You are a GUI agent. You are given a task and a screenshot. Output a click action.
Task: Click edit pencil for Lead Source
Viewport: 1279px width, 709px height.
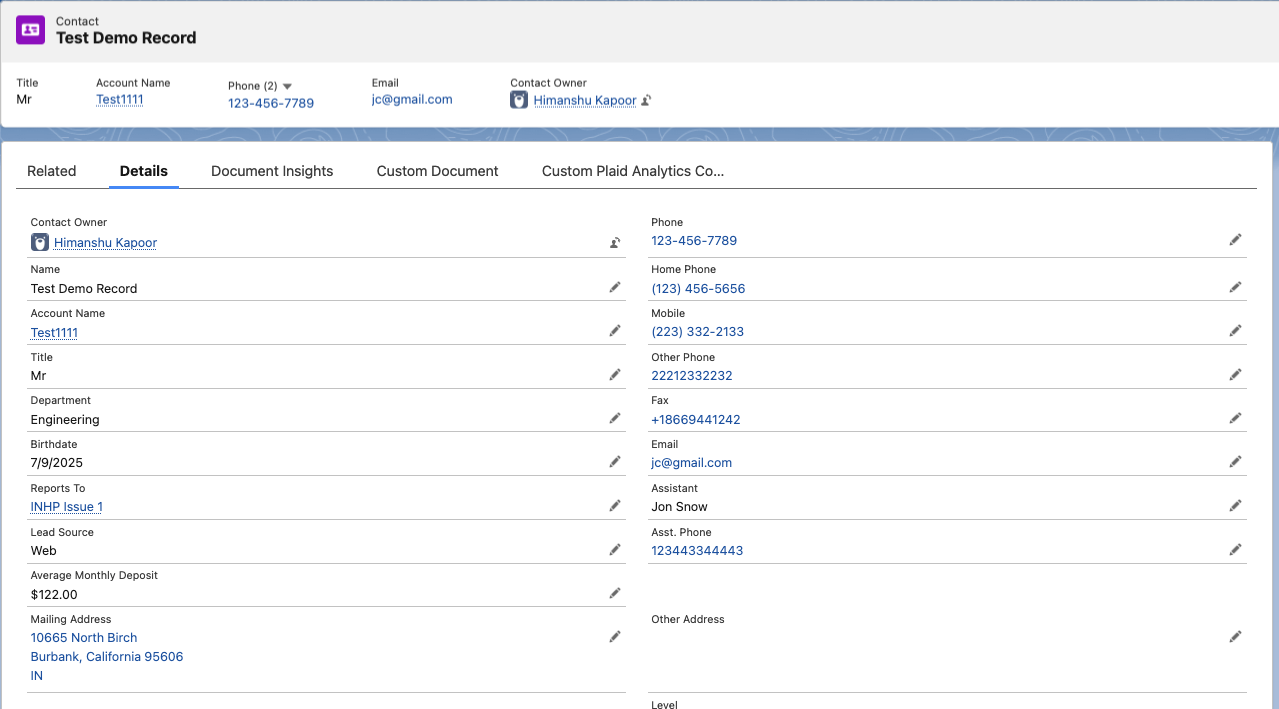[615, 550]
